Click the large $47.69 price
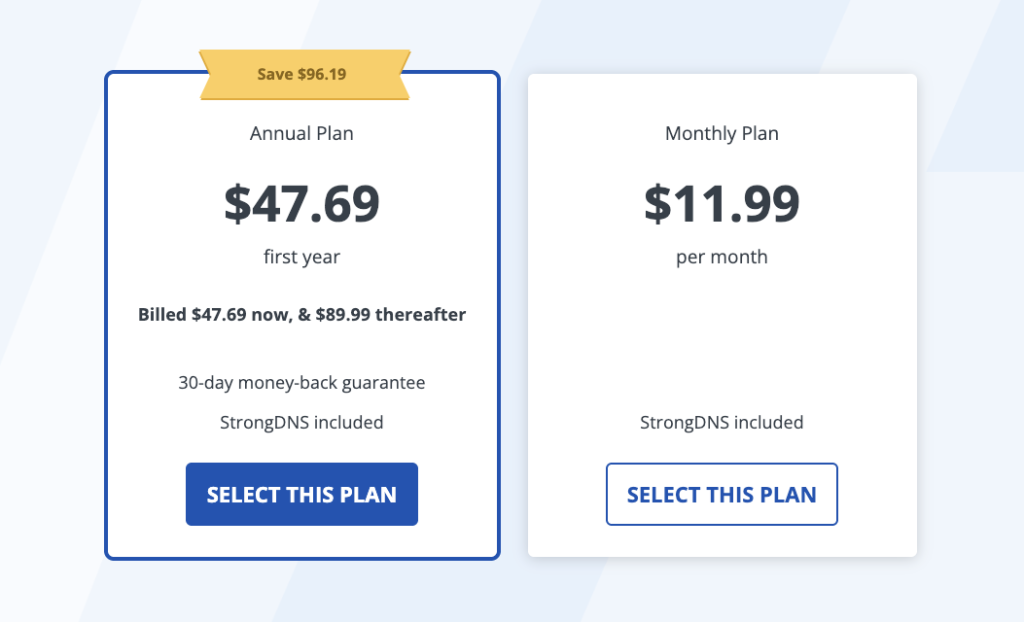Viewport: 1024px width, 622px height. pos(301,203)
